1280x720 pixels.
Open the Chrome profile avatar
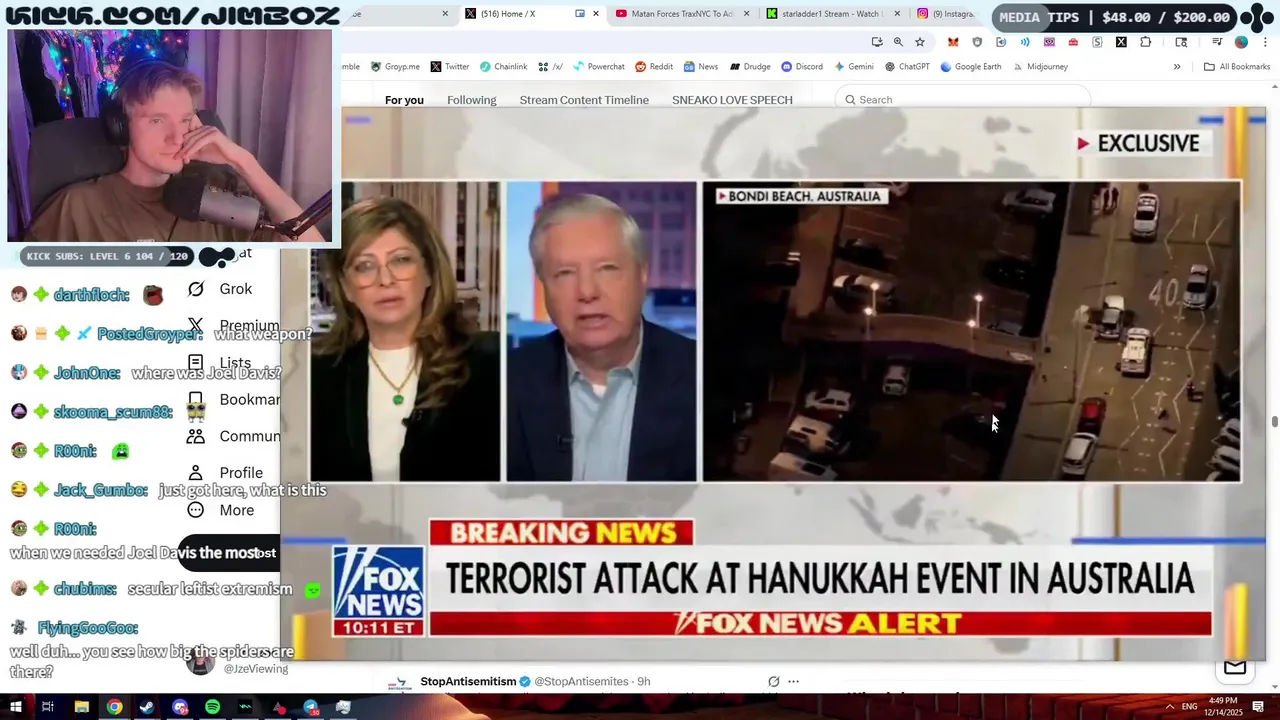click(x=1241, y=42)
